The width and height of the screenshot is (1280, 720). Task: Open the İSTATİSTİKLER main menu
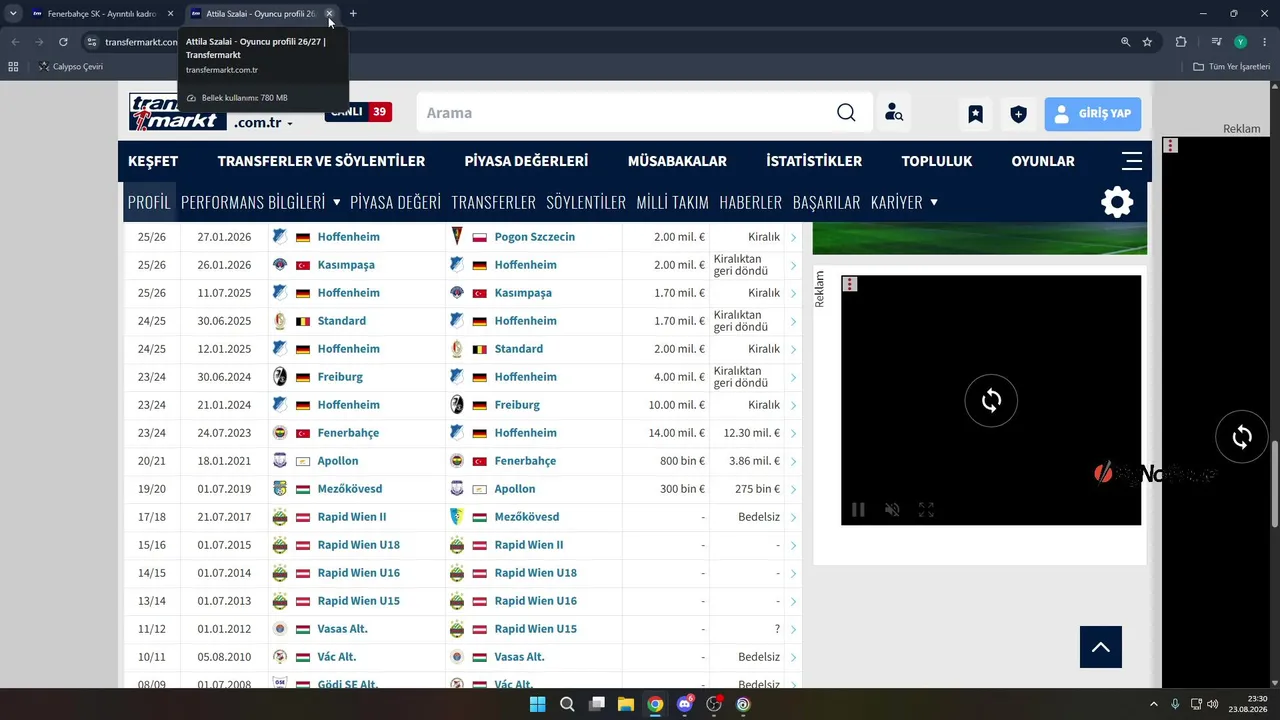pyautogui.click(x=814, y=161)
